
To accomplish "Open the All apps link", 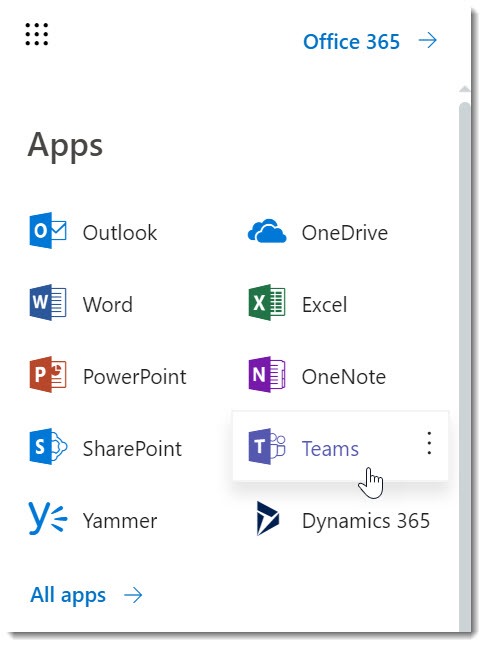I will 68,595.
